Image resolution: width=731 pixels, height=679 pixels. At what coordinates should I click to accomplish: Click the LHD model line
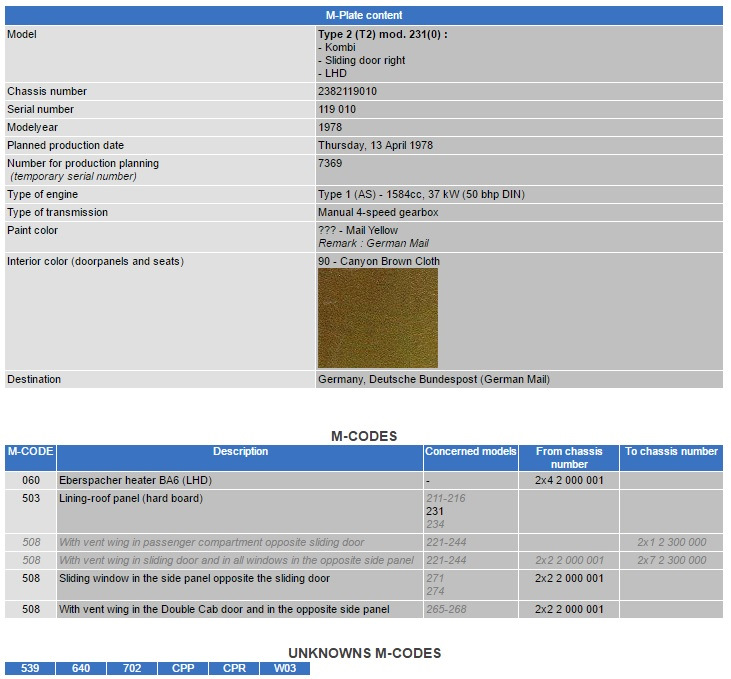[x=332, y=74]
